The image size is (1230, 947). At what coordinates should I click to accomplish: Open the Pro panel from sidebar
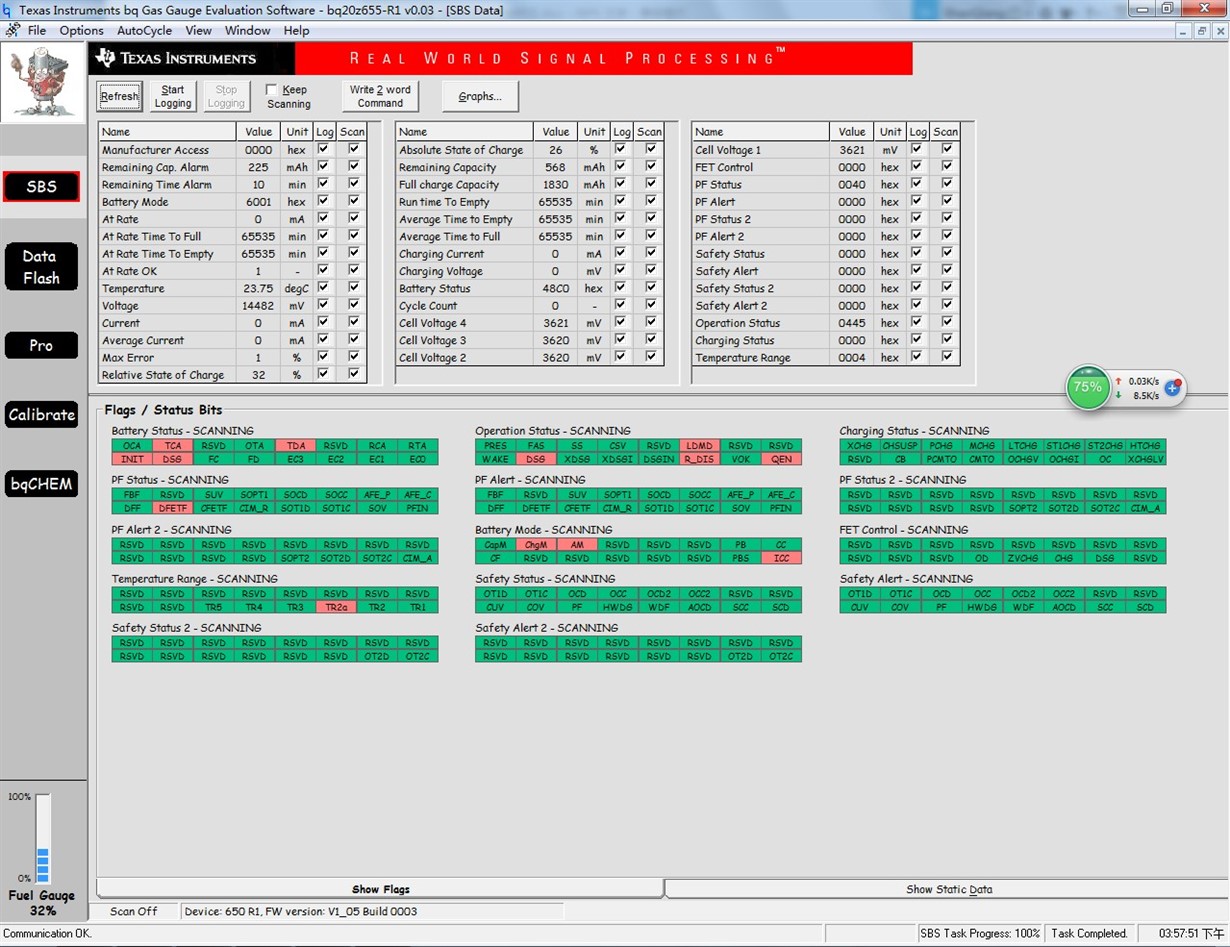point(41,345)
